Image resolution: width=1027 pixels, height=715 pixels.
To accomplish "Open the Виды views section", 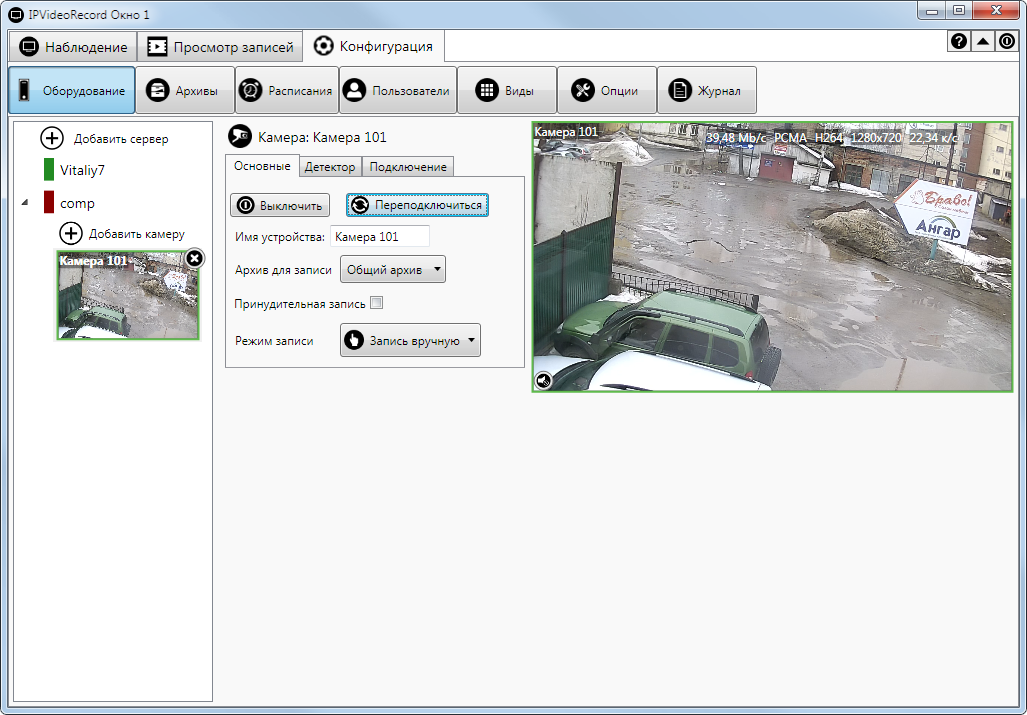I will click(x=506, y=91).
